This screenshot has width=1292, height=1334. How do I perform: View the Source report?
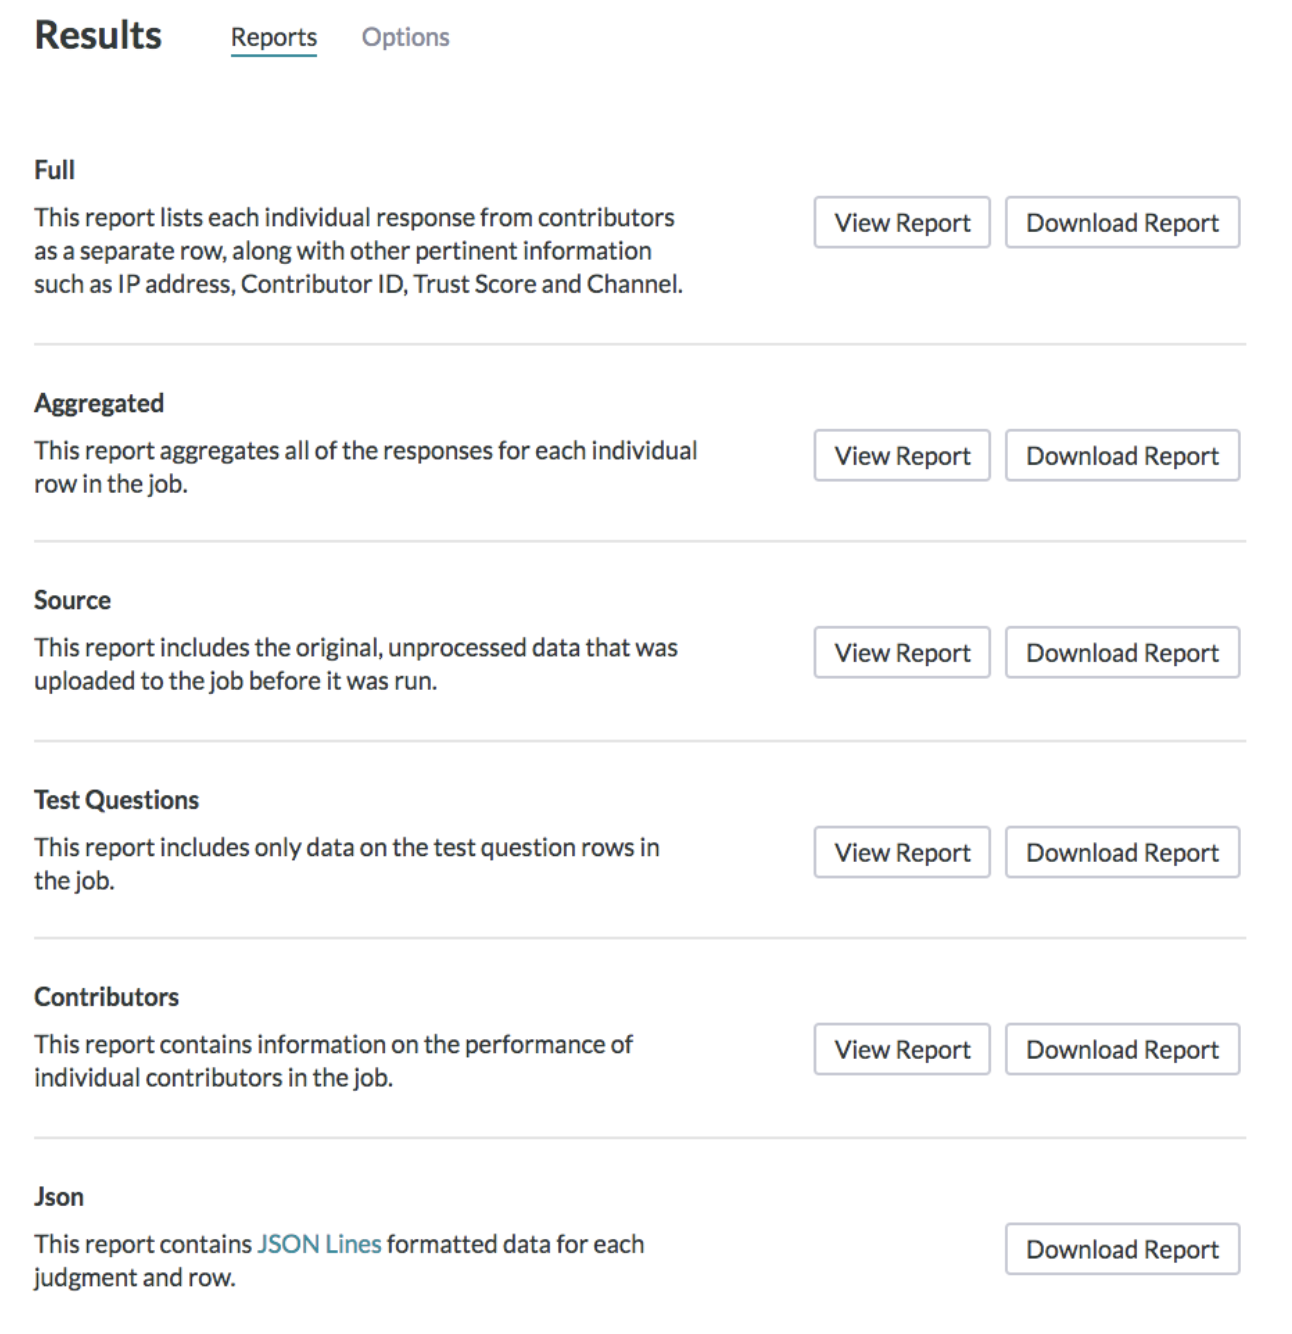[x=902, y=652]
